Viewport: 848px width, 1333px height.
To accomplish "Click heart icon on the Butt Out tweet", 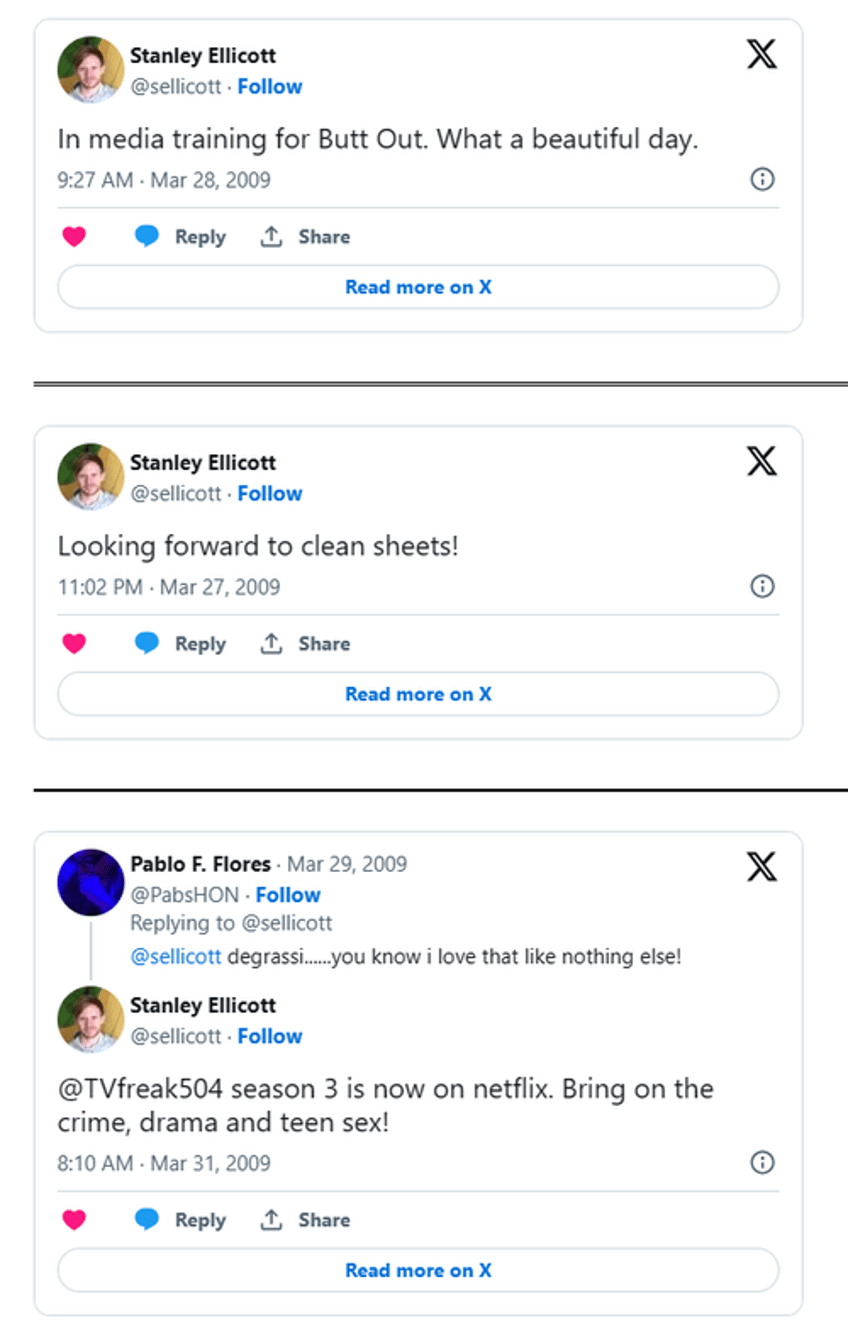I will click(74, 237).
